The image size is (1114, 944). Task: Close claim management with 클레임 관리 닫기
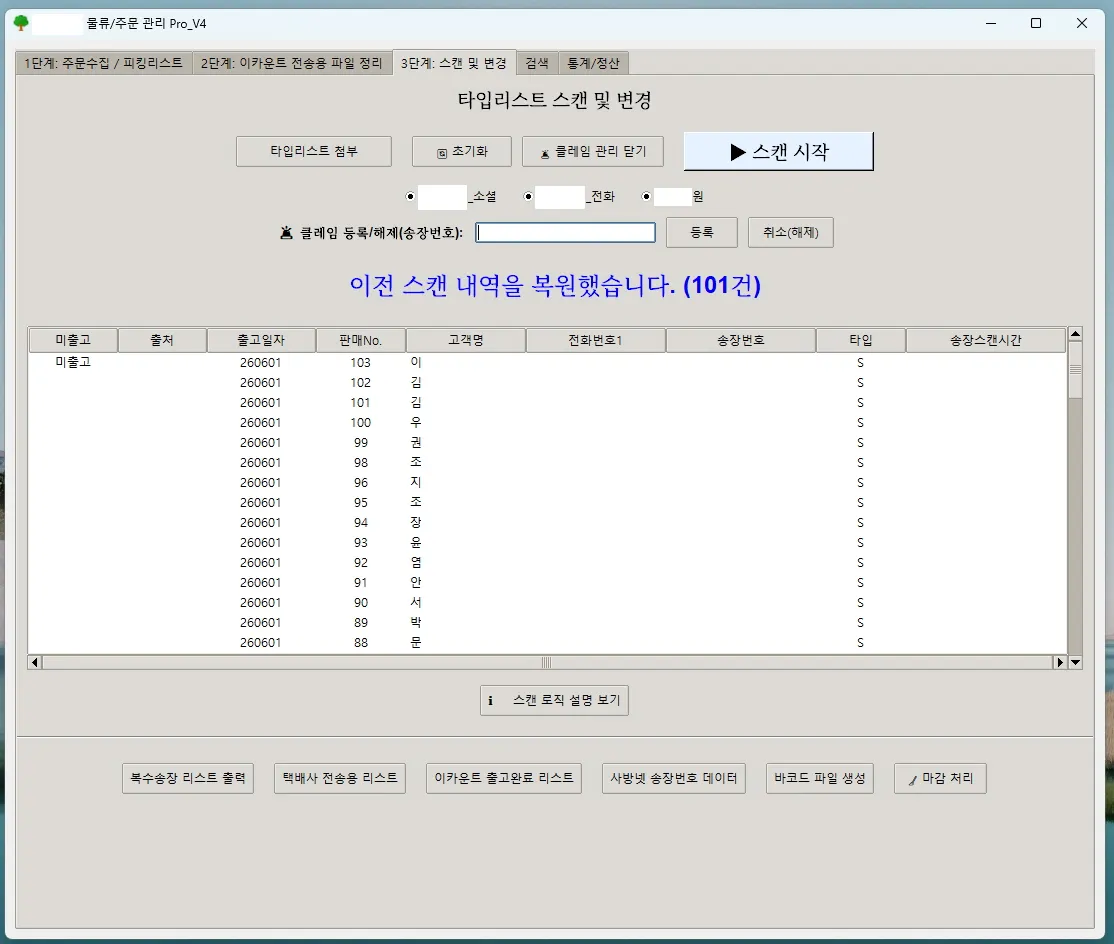coord(593,151)
